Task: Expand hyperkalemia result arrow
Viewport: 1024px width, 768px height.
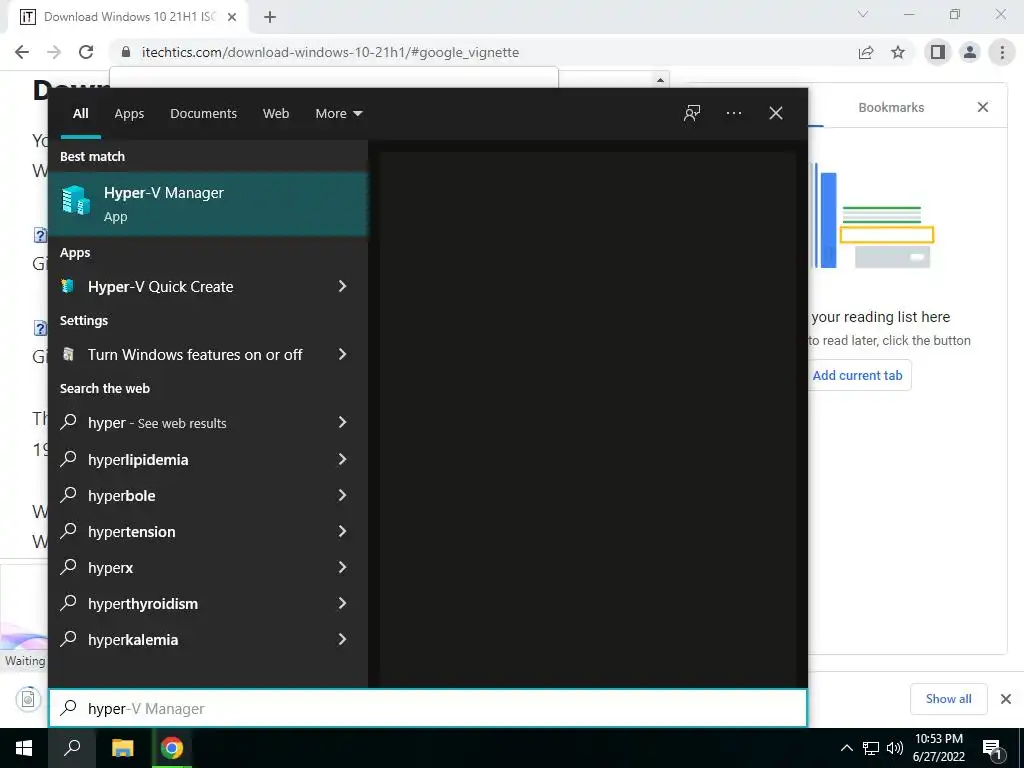Action: pos(342,639)
